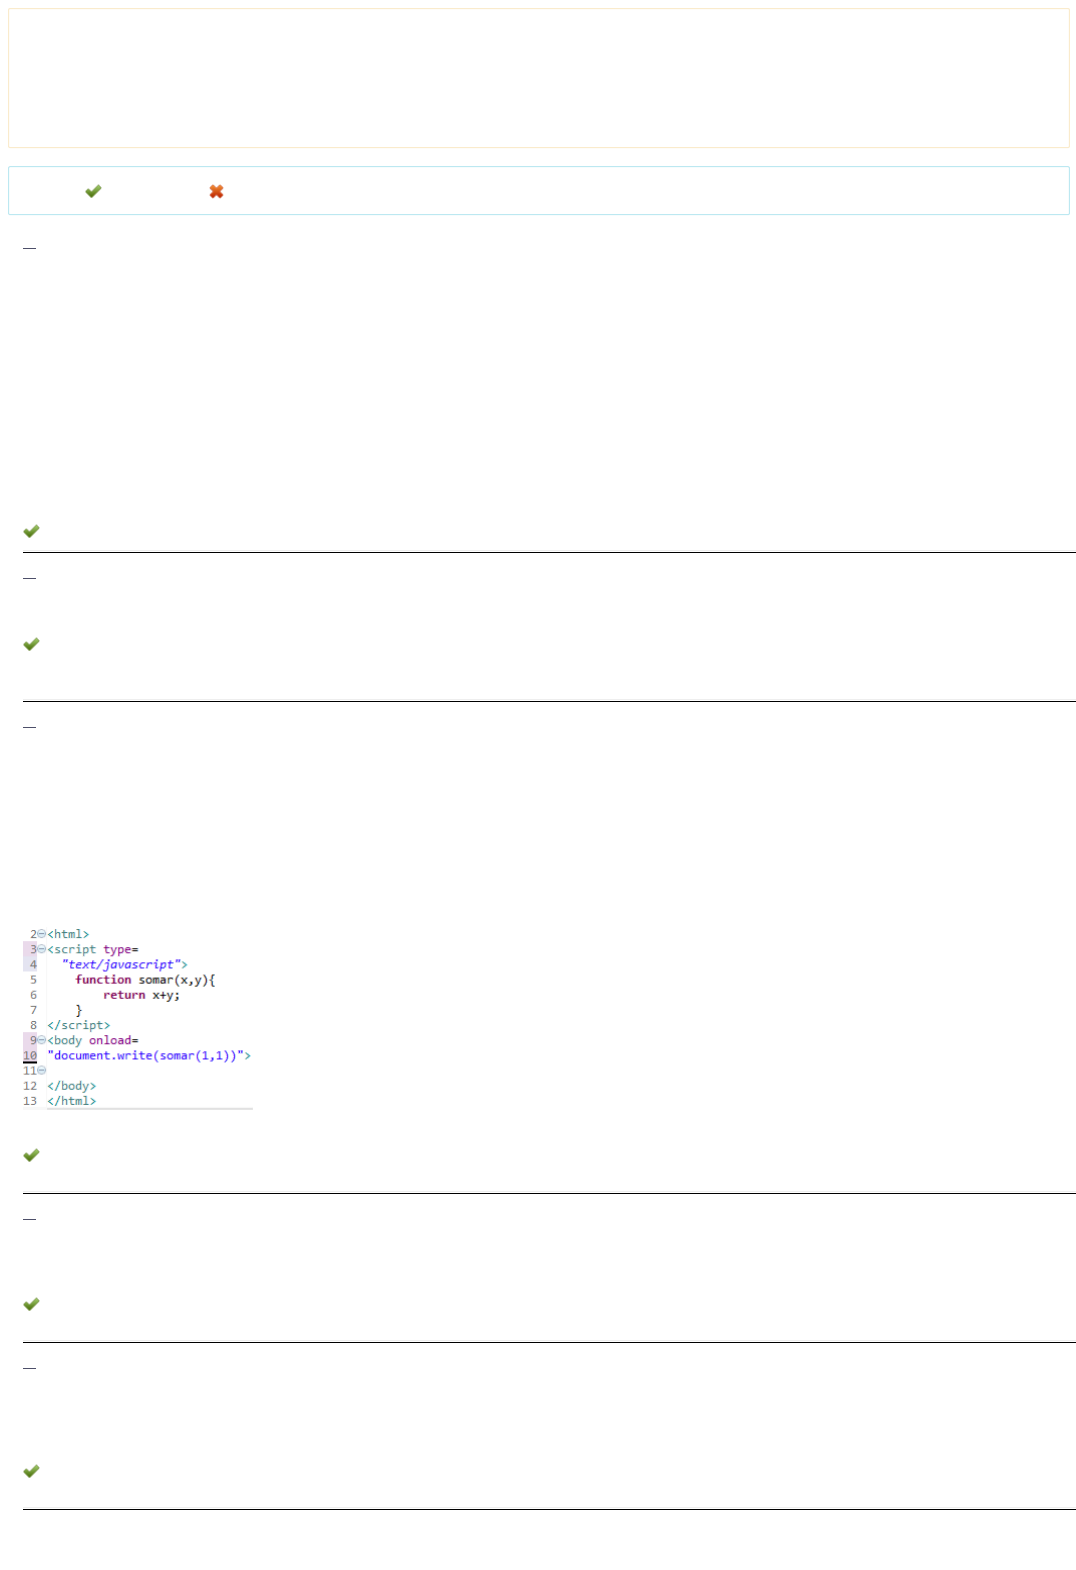Image resolution: width=1076 pixels, height=1570 pixels.
Task: Click the green checkmark below the code snippet
Action: click(x=31, y=1155)
